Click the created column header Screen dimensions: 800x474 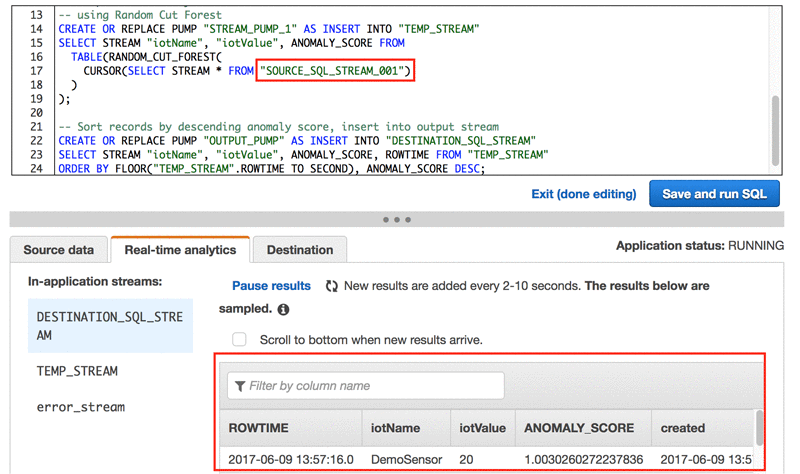point(704,428)
